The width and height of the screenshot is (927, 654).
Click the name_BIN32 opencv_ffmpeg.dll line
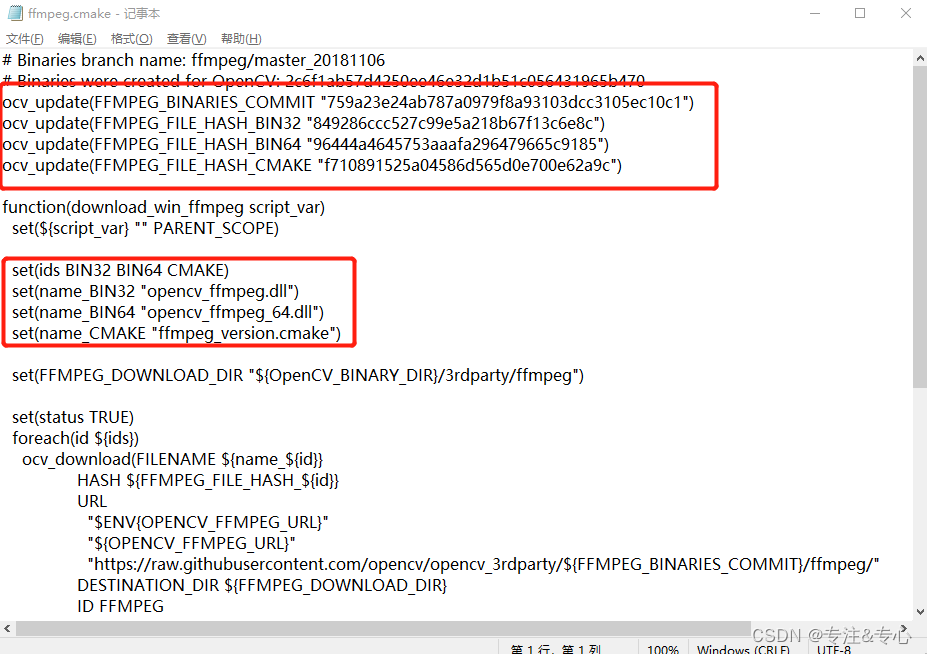(x=155, y=292)
